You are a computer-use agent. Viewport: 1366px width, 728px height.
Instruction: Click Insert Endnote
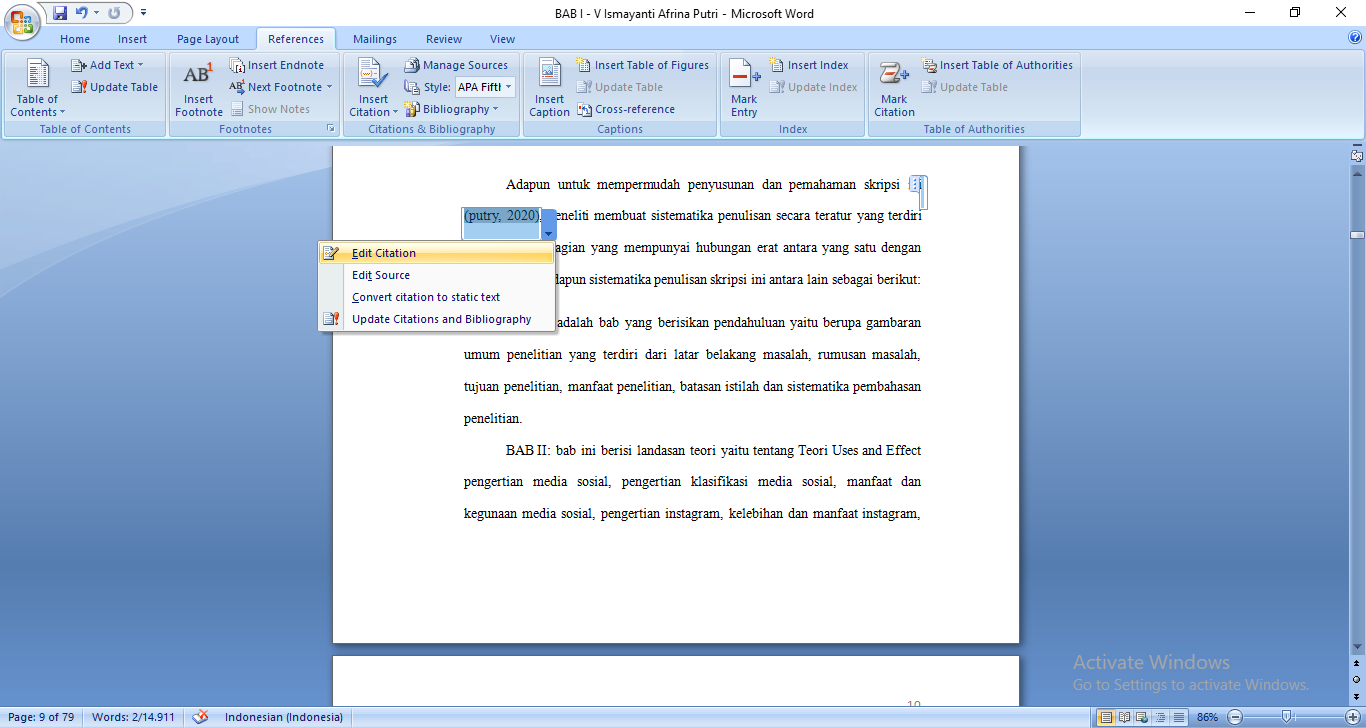click(x=277, y=65)
